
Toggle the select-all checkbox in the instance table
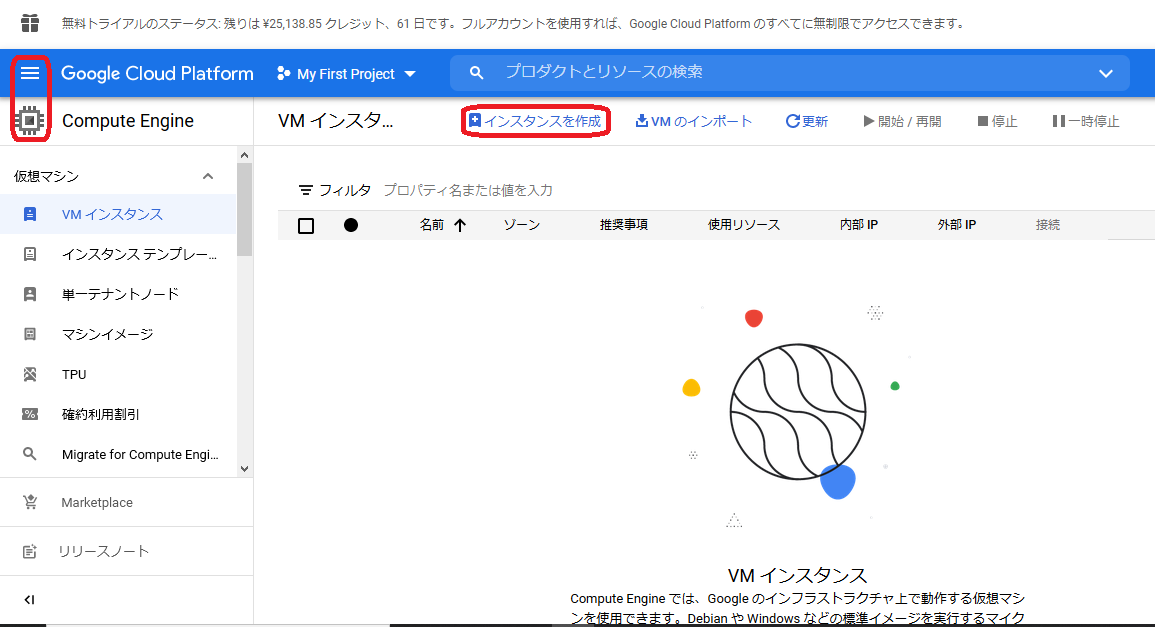pos(306,225)
